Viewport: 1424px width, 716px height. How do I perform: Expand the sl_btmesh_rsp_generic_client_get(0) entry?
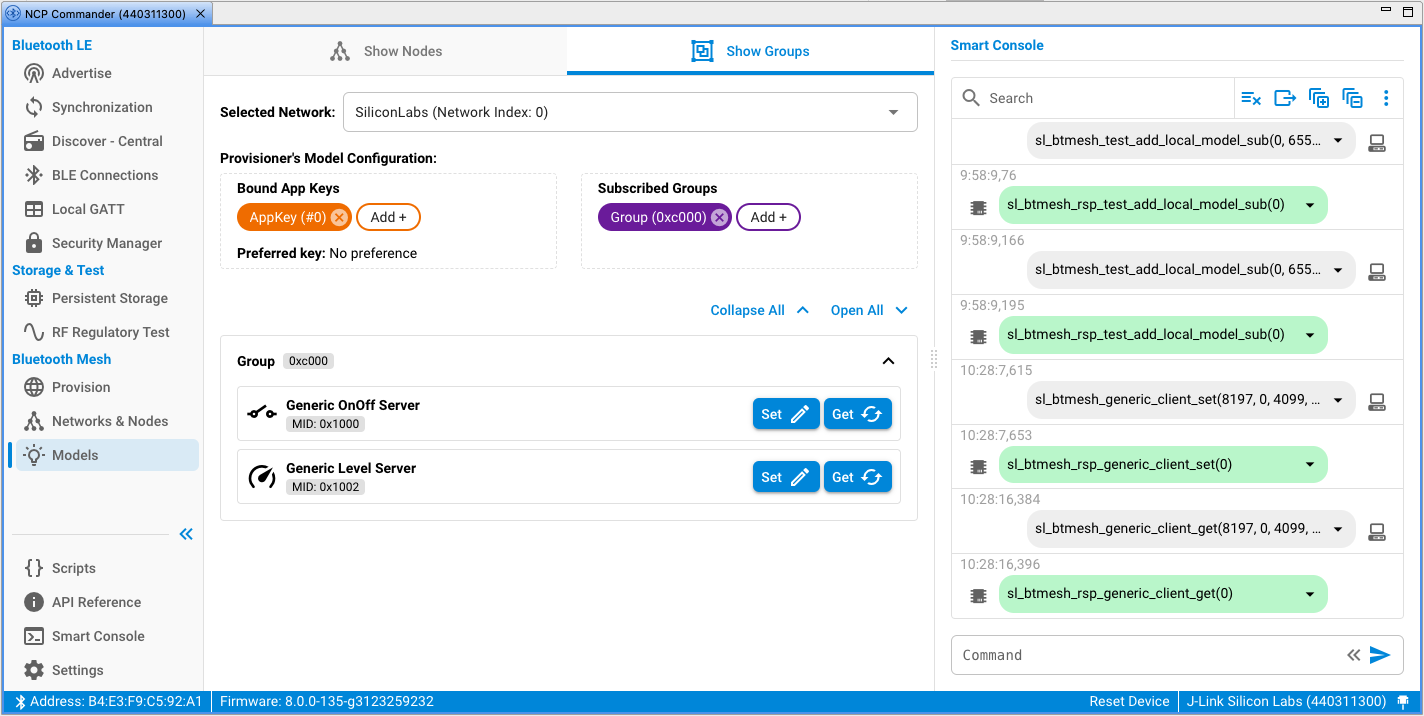(1309, 594)
